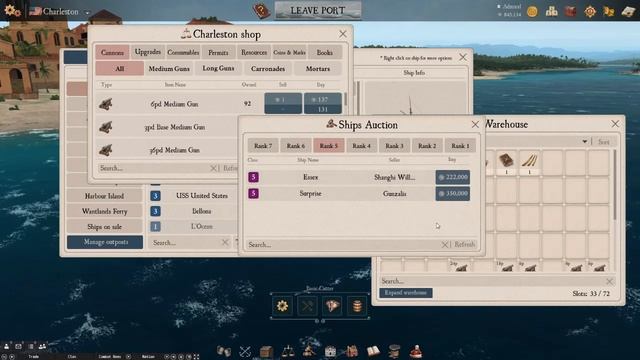Screen dimensions: 640x360
Task: Clear the Warehouse search field
Action: [x=609, y=281]
